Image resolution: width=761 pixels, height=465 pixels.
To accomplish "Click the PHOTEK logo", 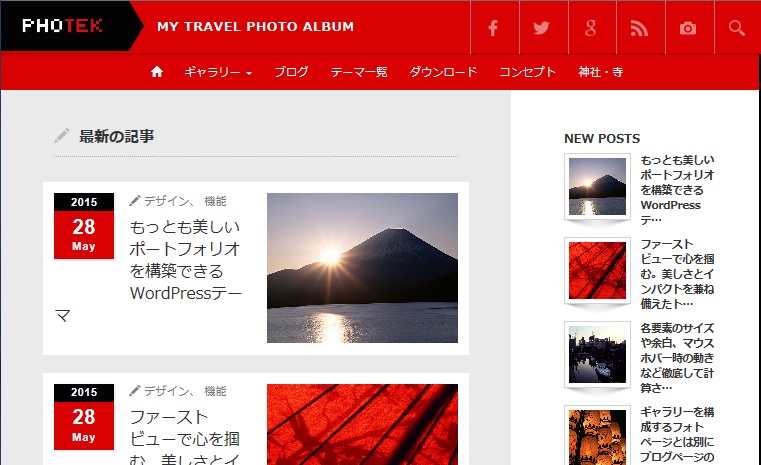I will 62,26.
